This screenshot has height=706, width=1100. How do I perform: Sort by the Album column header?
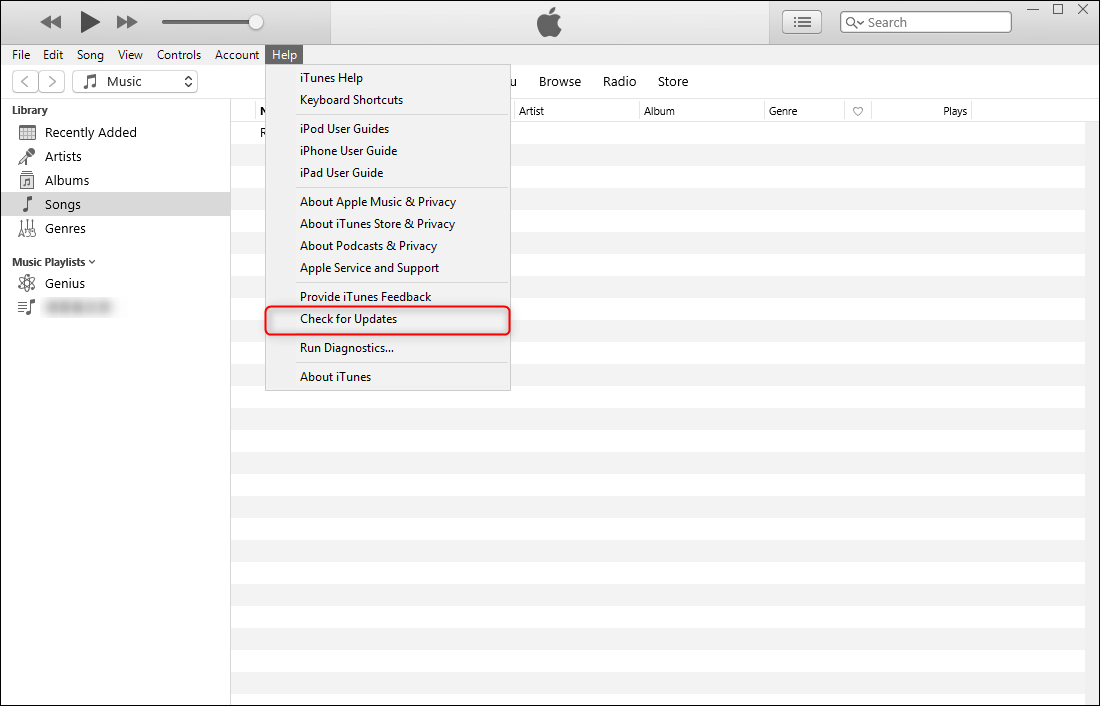tap(702, 111)
